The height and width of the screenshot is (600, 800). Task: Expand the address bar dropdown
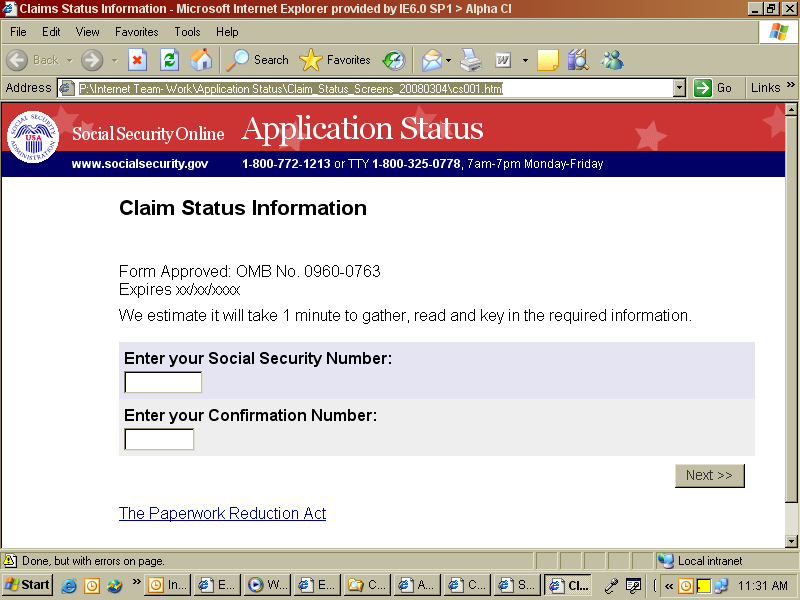click(x=679, y=88)
